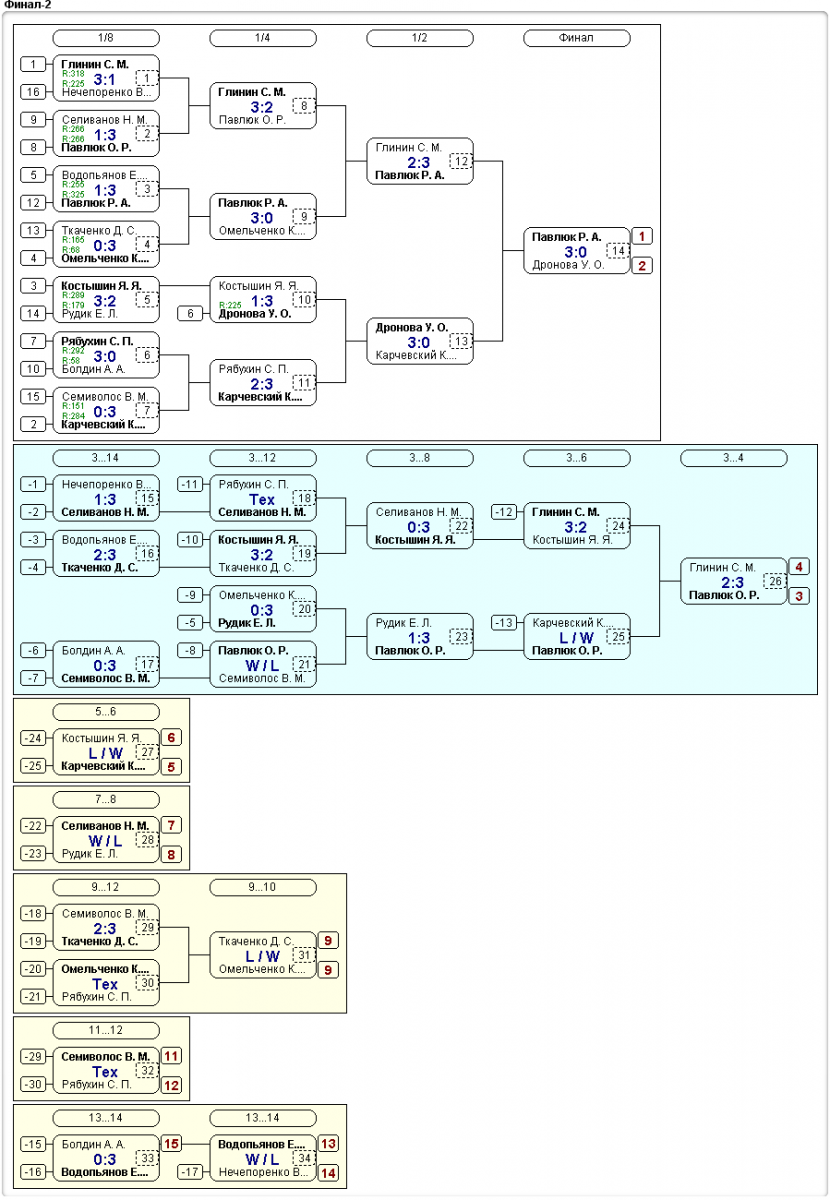Image resolution: width=830 pixels, height=1200 pixels.
Task: Select the 'Финал' round header
Action: click(577, 38)
